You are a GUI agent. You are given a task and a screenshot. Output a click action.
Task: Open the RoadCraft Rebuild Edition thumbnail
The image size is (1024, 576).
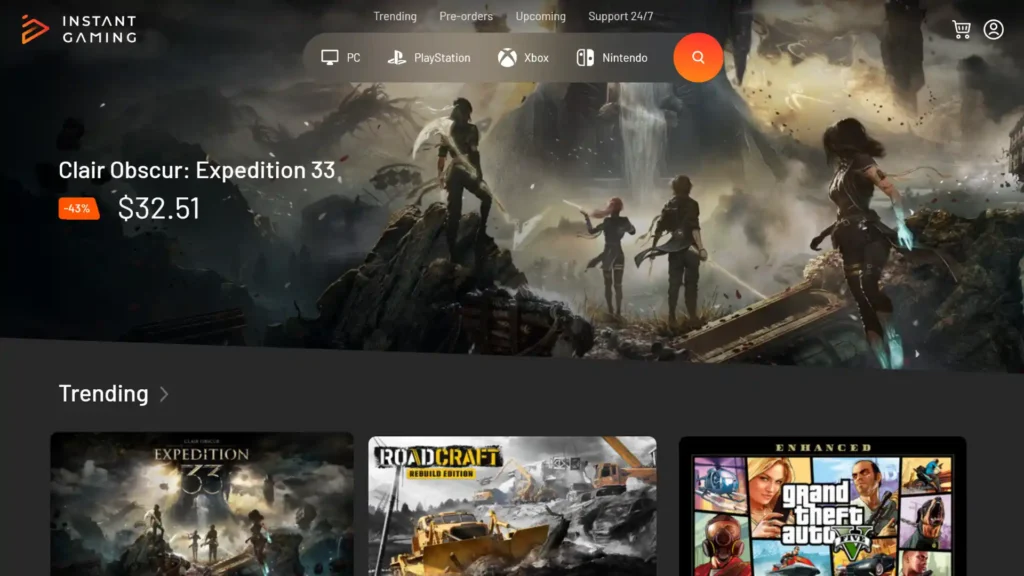[512, 506]
